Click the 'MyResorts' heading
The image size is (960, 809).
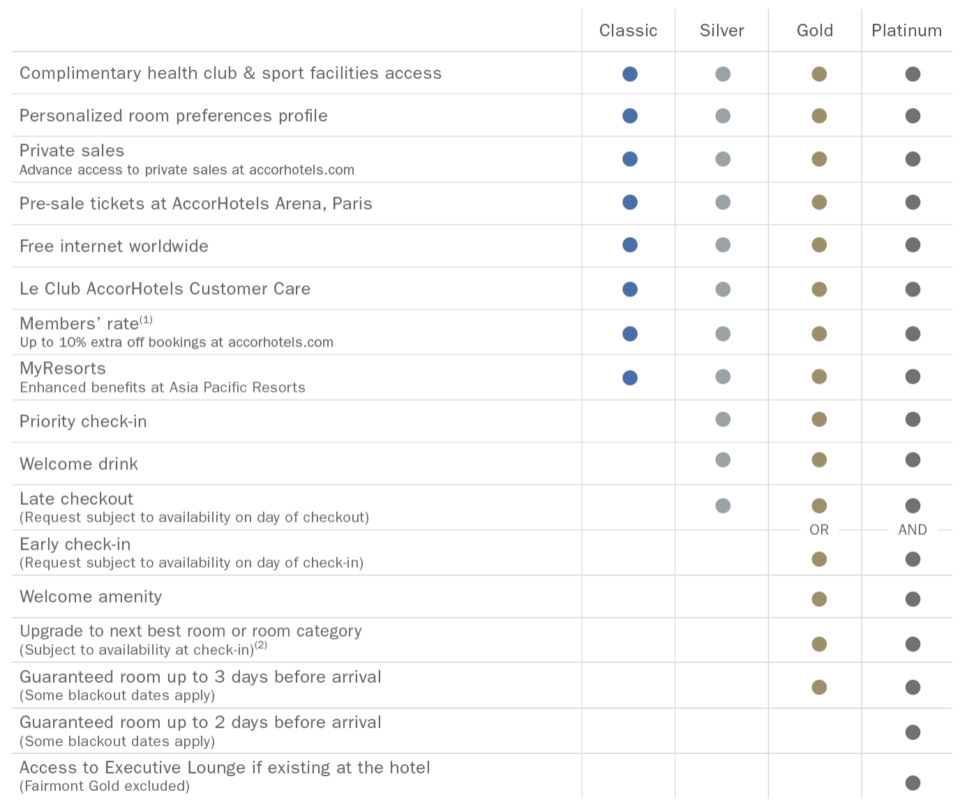pos(62,368)
